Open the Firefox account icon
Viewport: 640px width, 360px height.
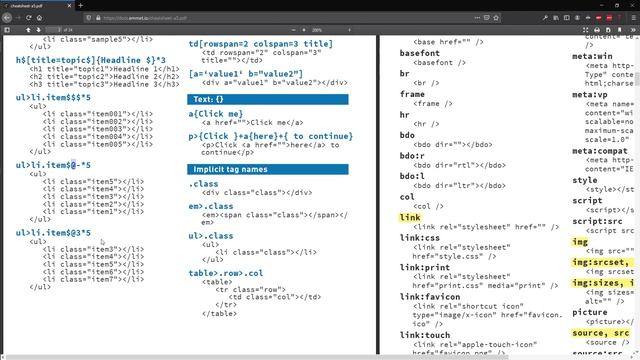click(577, 18)
